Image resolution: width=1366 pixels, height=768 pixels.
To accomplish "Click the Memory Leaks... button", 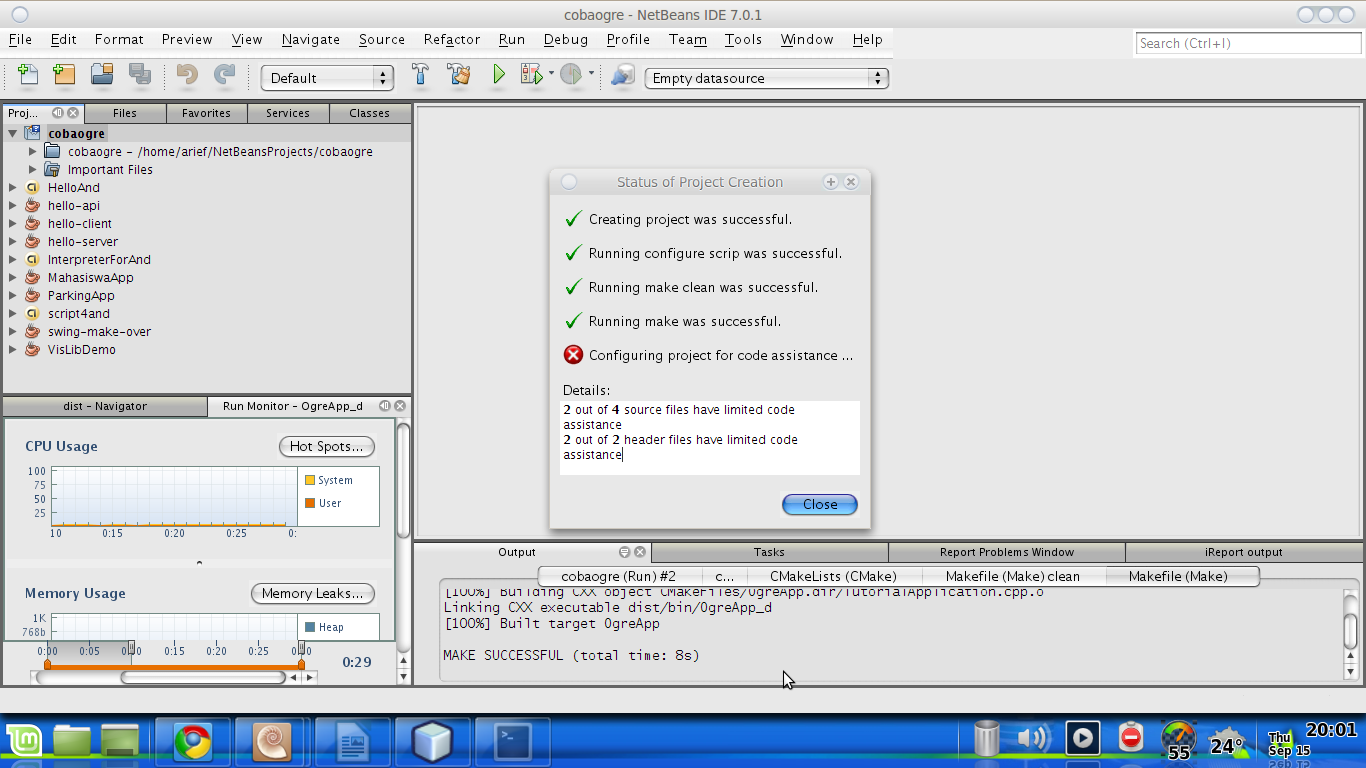I will [x=313, y=593].
